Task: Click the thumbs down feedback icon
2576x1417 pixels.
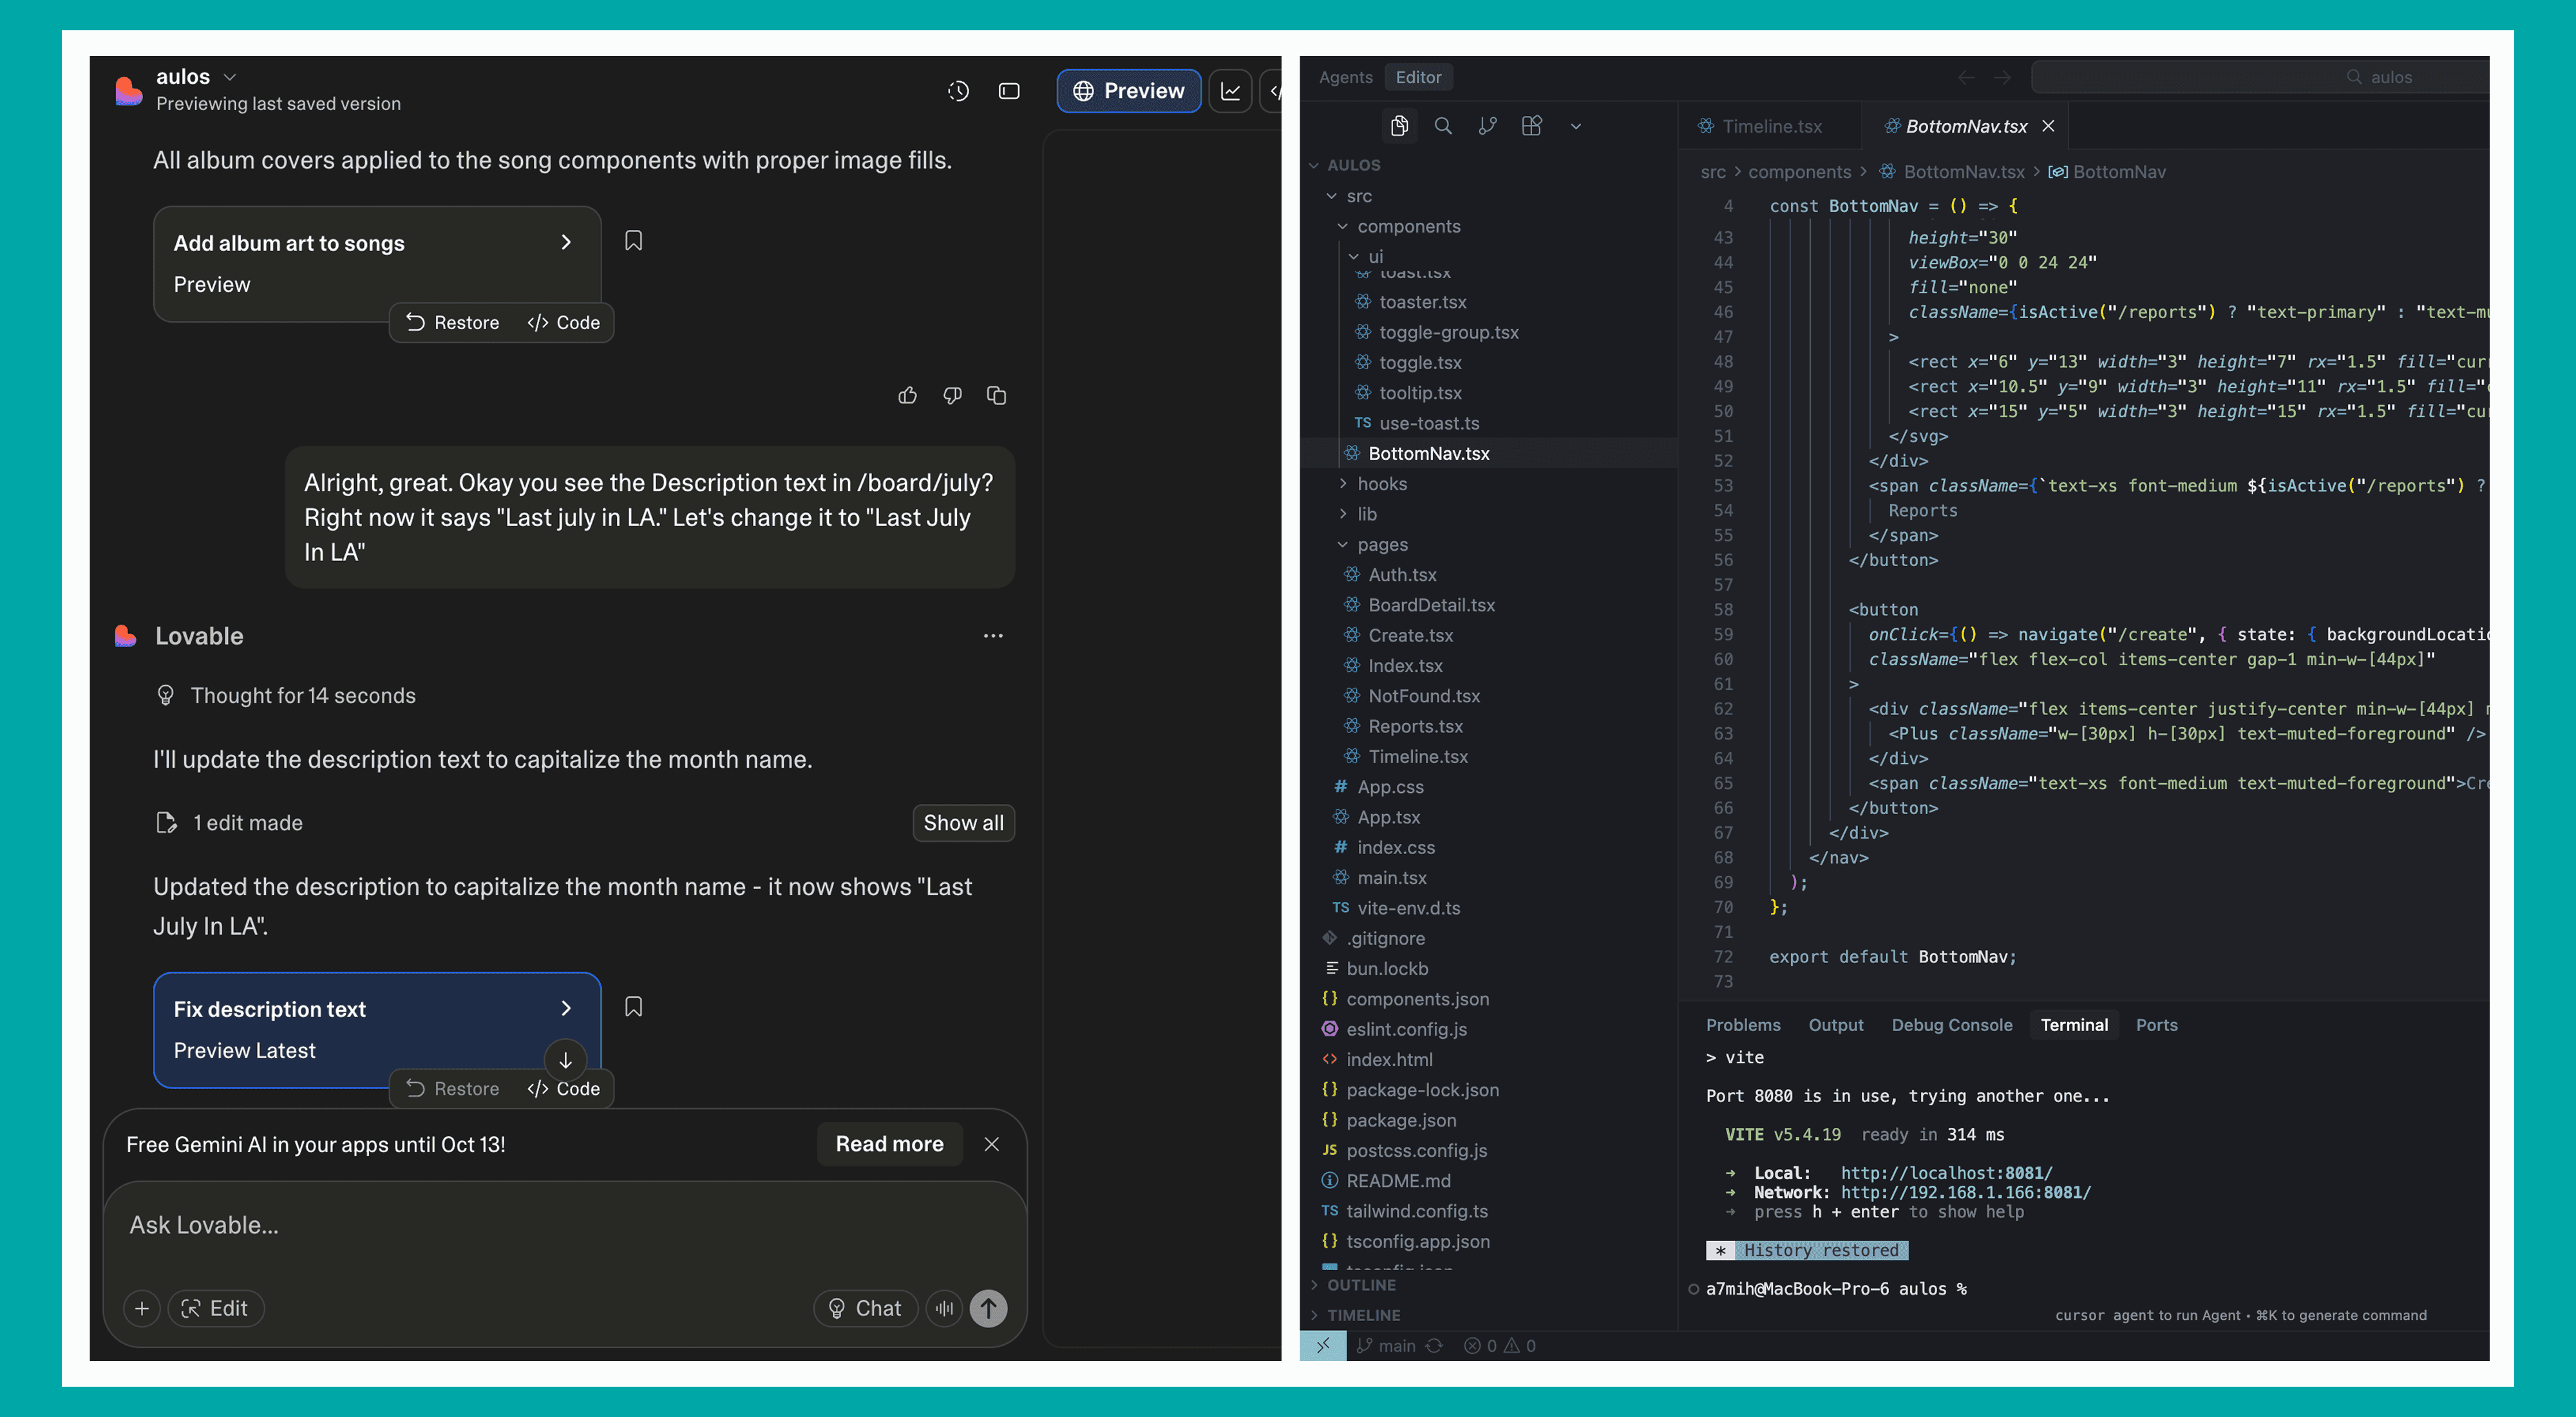Action: coord(952,395)
